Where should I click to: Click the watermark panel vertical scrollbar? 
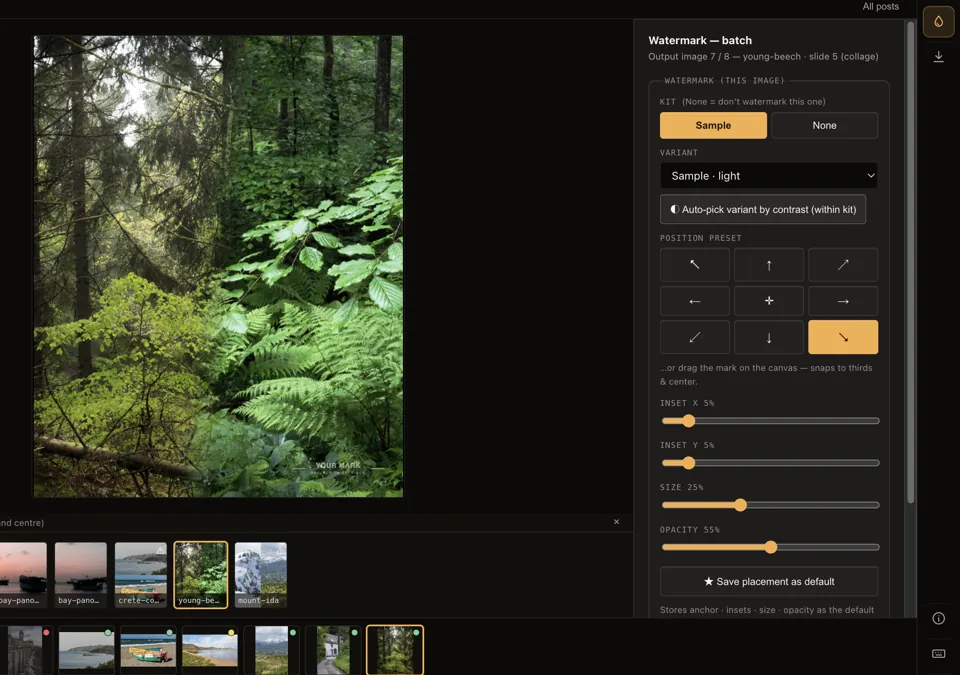910,263
